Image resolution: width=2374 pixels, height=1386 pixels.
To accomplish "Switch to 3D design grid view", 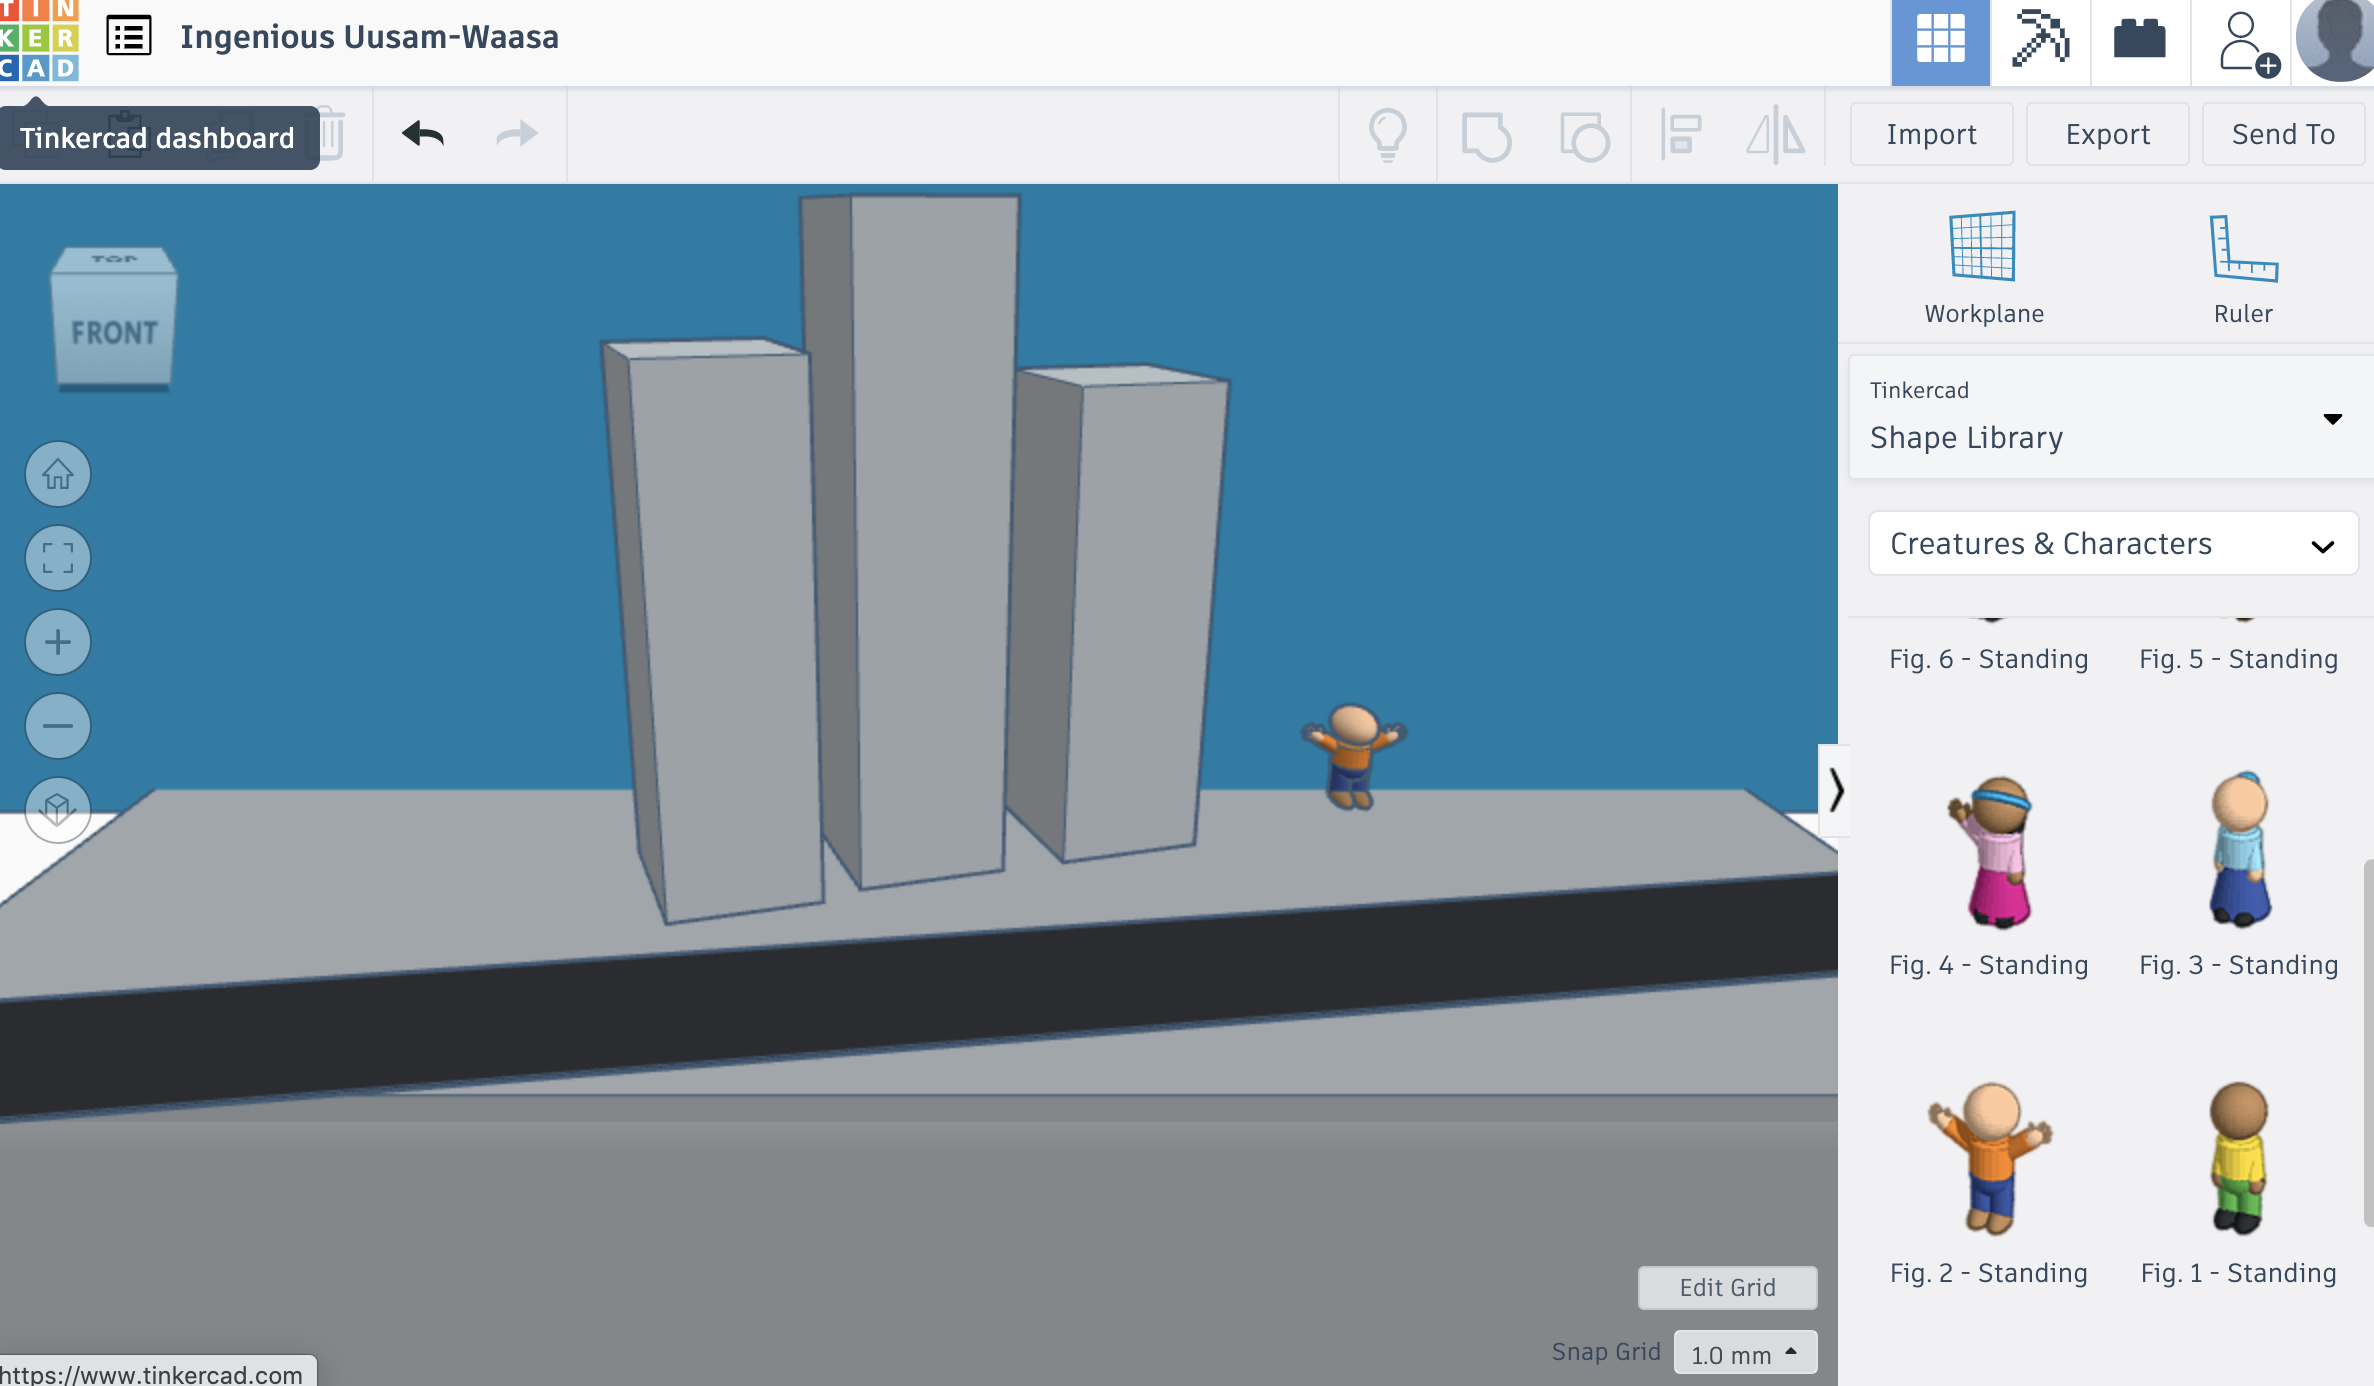I will point(1940,40).
